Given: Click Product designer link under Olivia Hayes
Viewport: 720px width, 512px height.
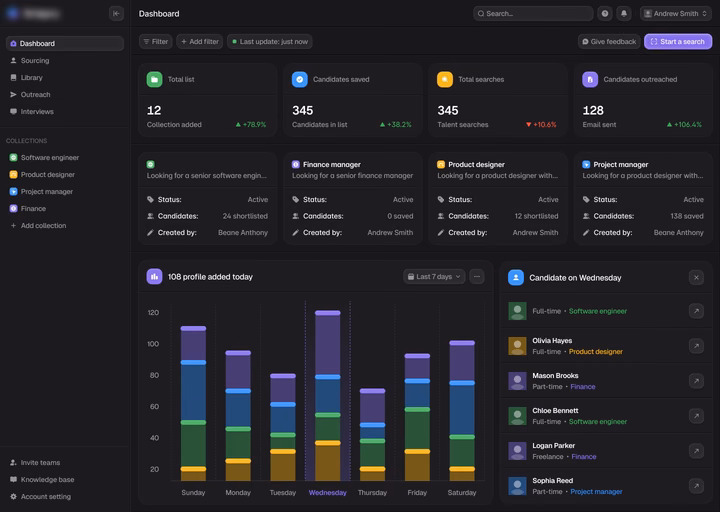Looking at the screenshot, I should pos(596,351).
